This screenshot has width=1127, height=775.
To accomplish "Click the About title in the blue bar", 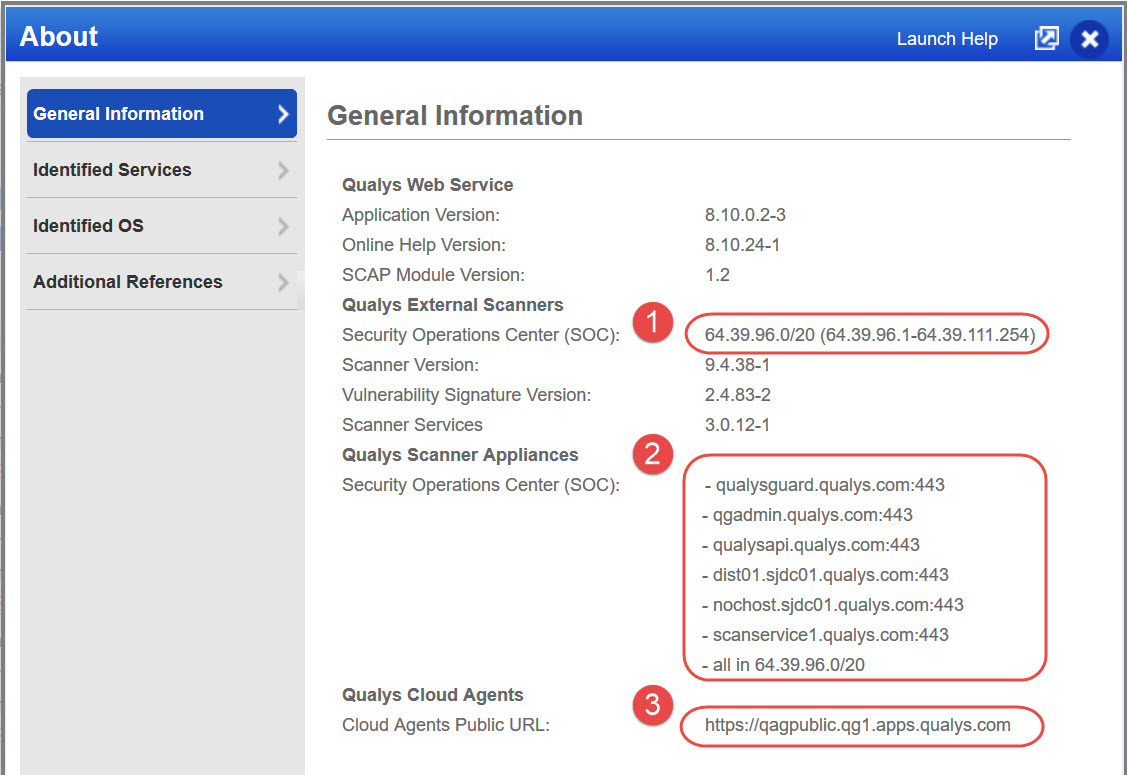I will click(x=58, y=36).
